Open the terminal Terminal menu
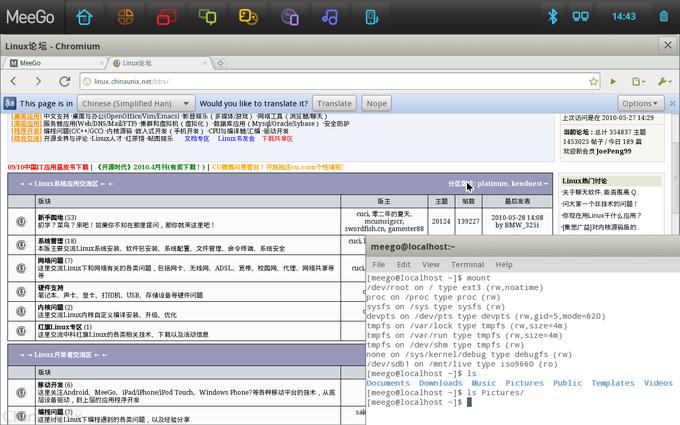The image size is (680, 425). (468, 264)
